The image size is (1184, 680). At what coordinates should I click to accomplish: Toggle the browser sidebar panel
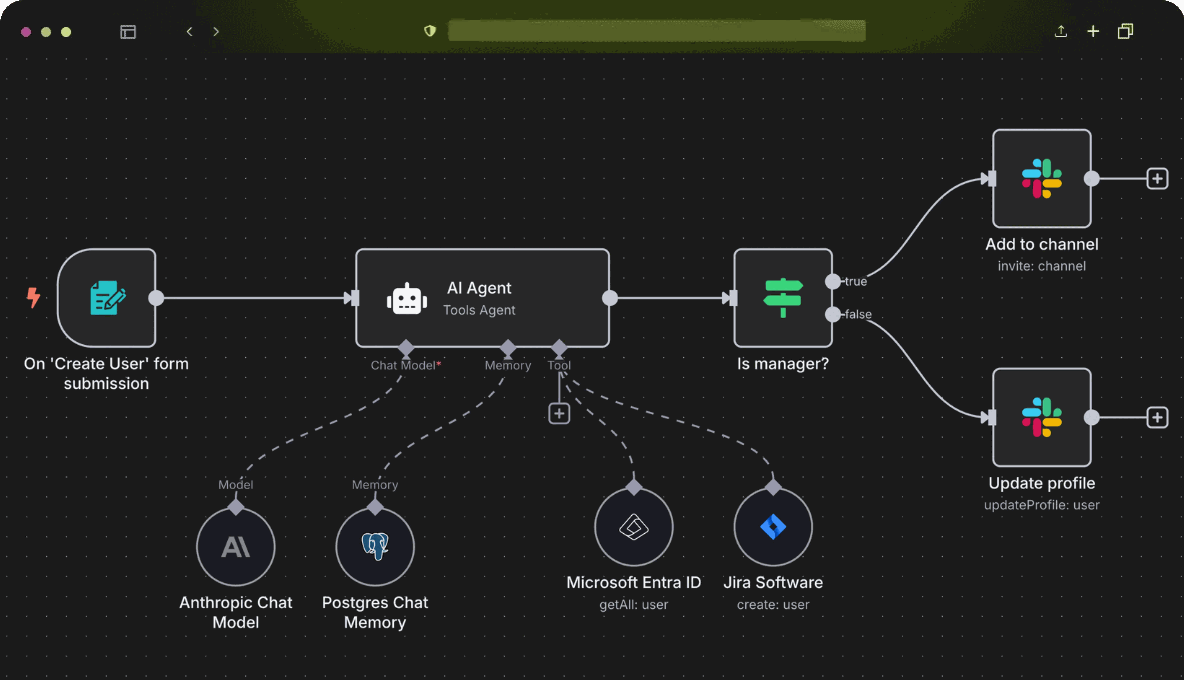click(x=128, y=32)
